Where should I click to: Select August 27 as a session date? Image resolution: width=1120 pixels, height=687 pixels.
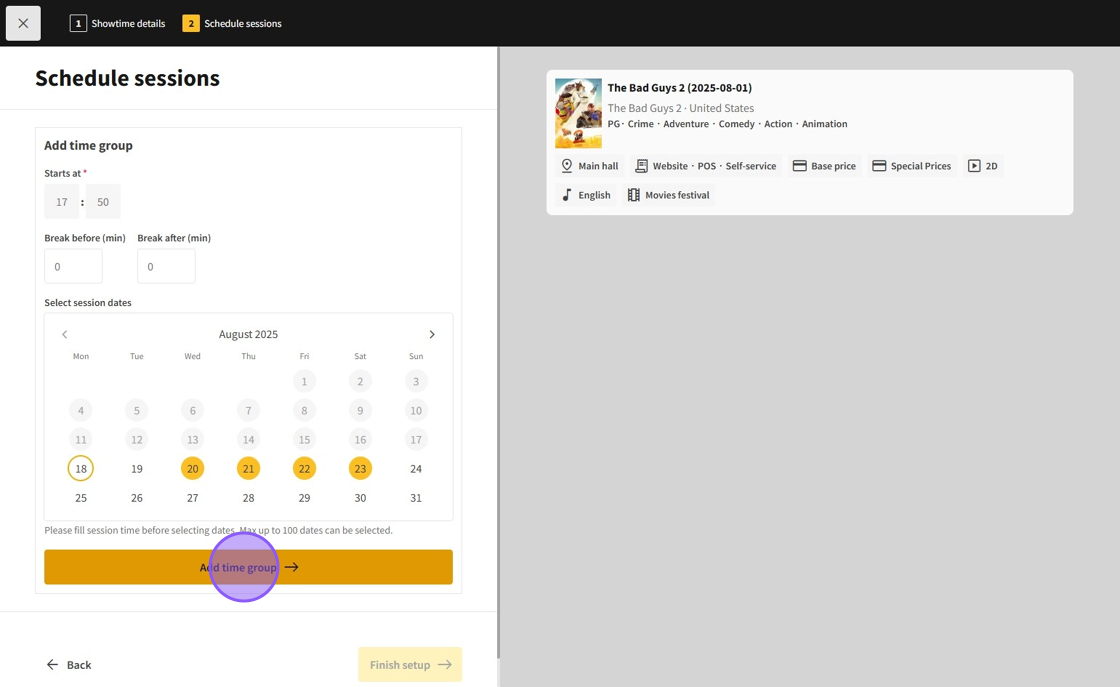click(x=193, y=497)
